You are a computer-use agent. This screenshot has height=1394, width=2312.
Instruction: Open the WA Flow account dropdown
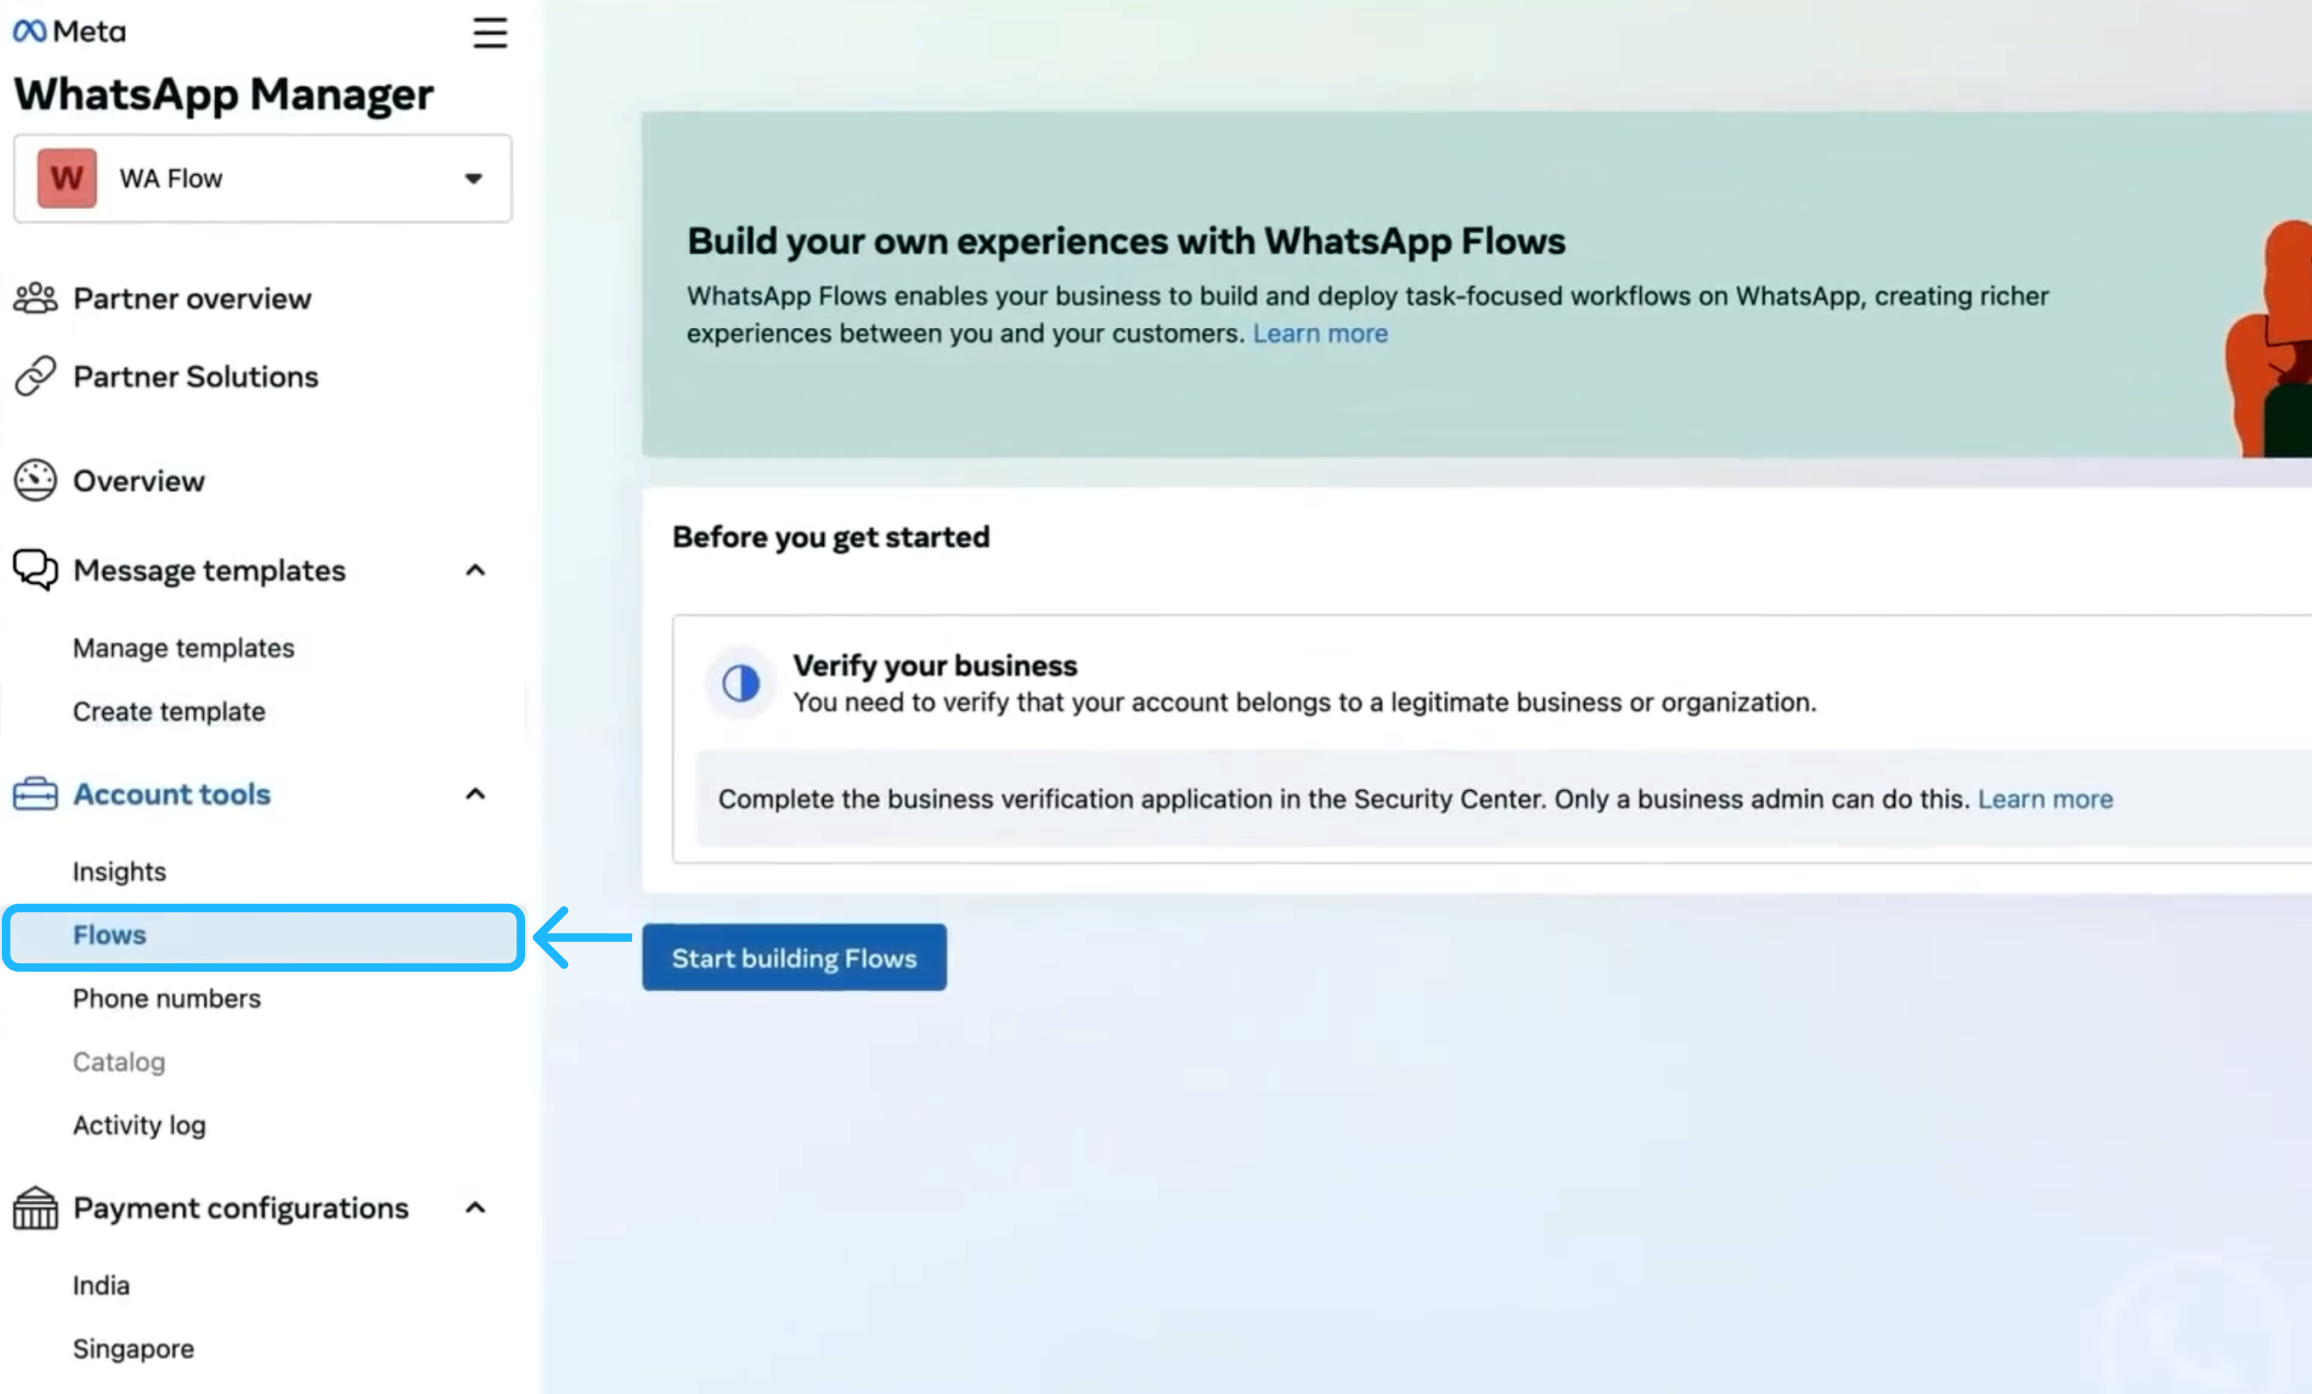coord(263,179)
